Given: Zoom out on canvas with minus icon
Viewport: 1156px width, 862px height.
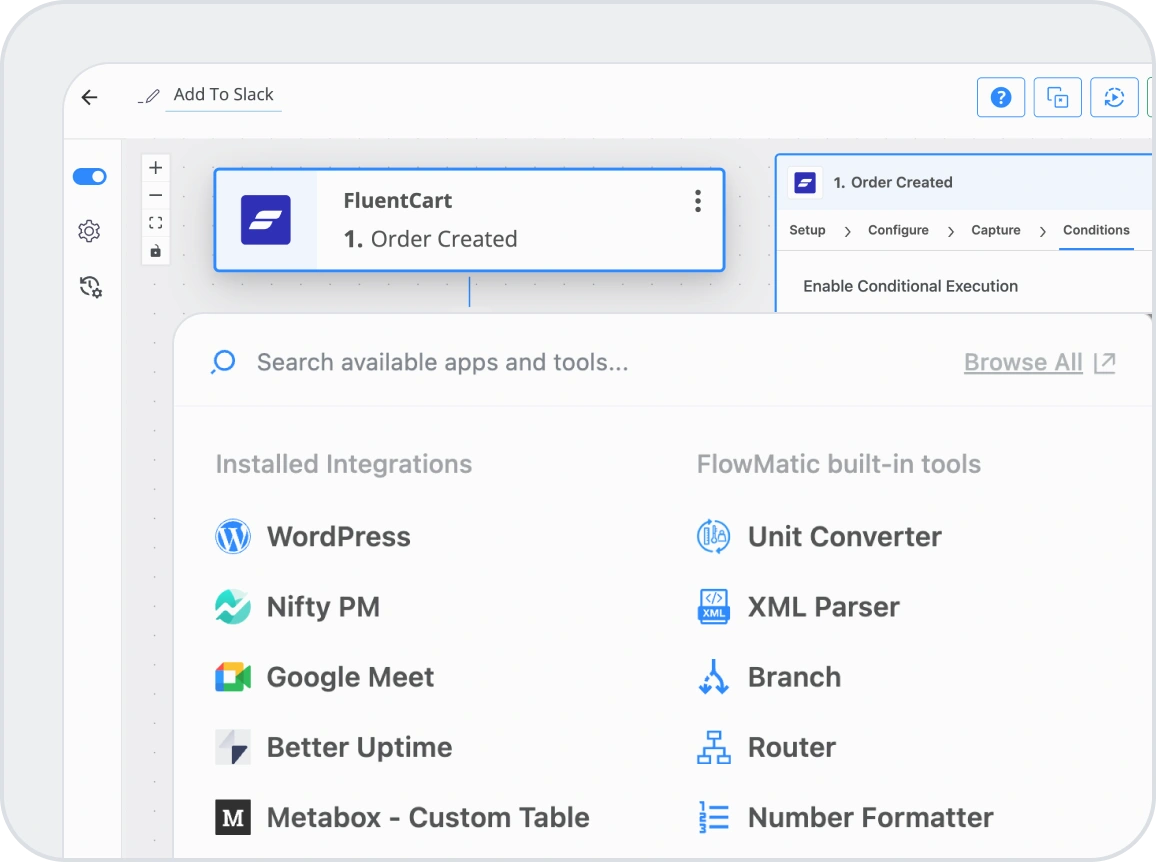Looking at the screenshot, I should pos(155,195).
